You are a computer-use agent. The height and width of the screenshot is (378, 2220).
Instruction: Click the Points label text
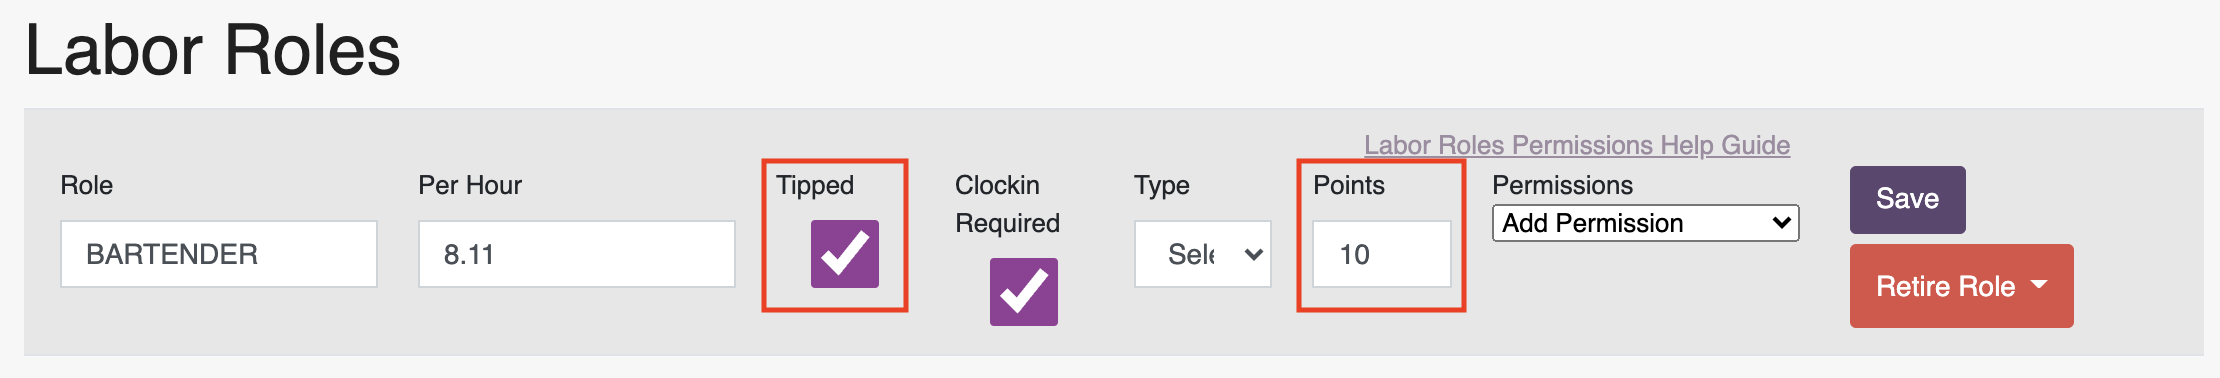click(1349, 185)
